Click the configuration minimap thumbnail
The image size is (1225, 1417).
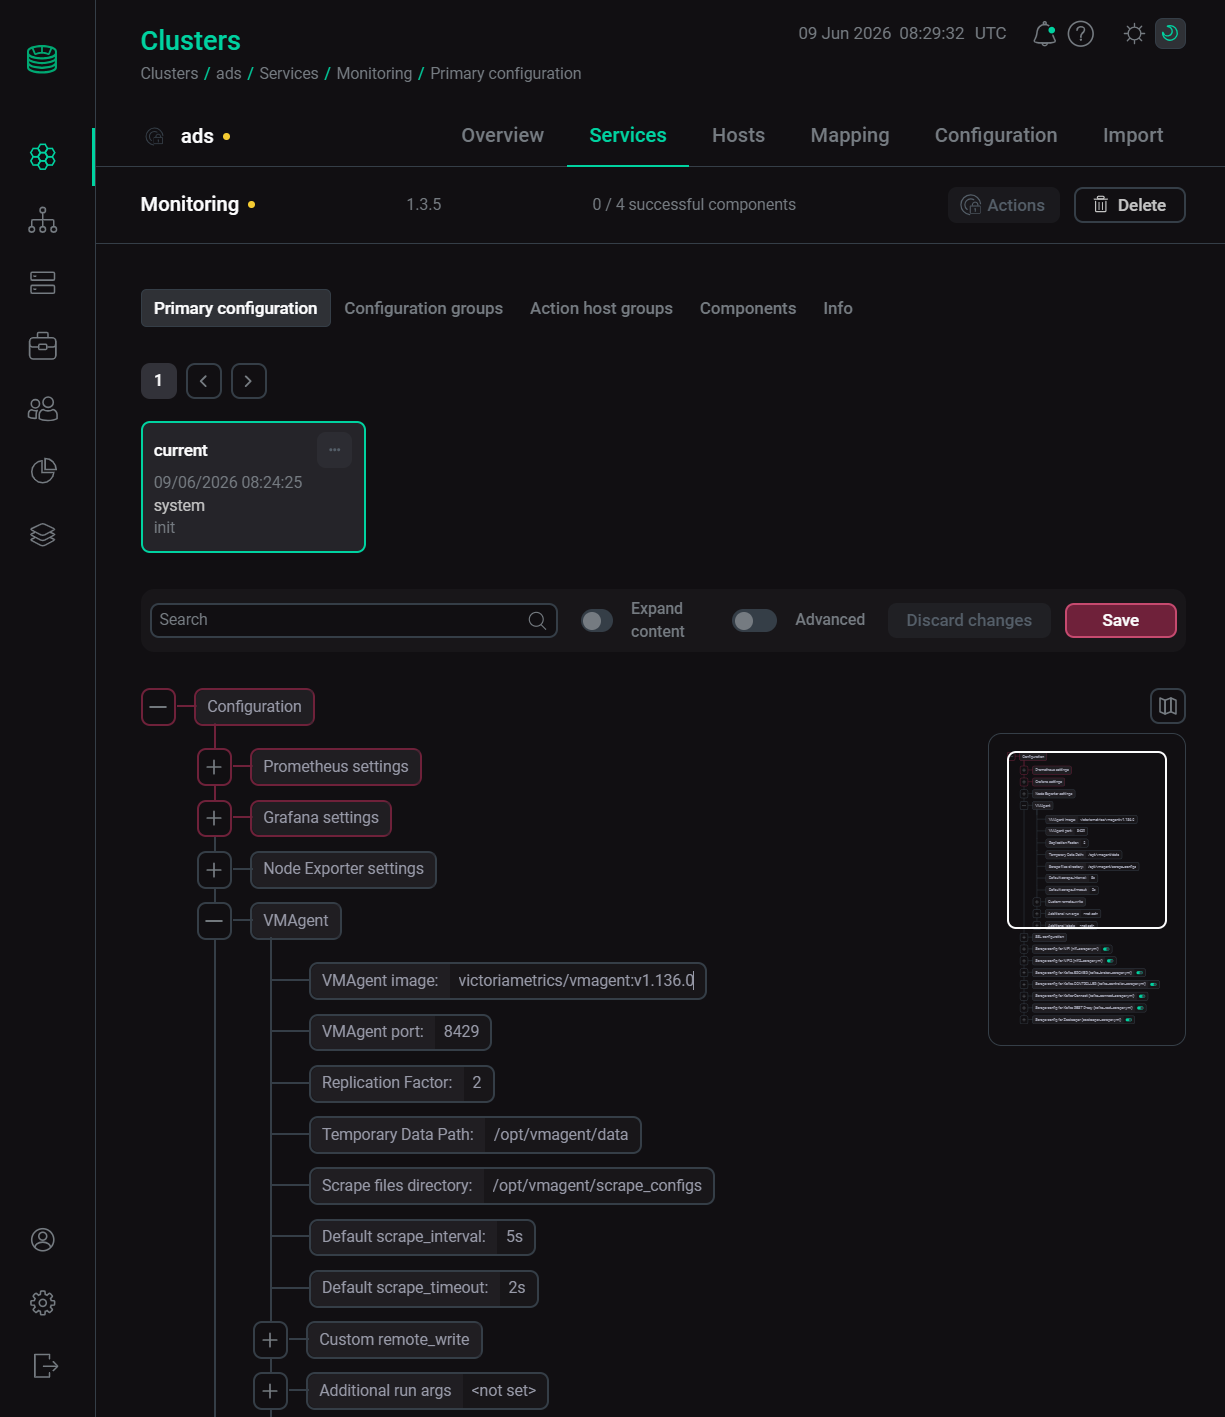tap(1087, 890)
